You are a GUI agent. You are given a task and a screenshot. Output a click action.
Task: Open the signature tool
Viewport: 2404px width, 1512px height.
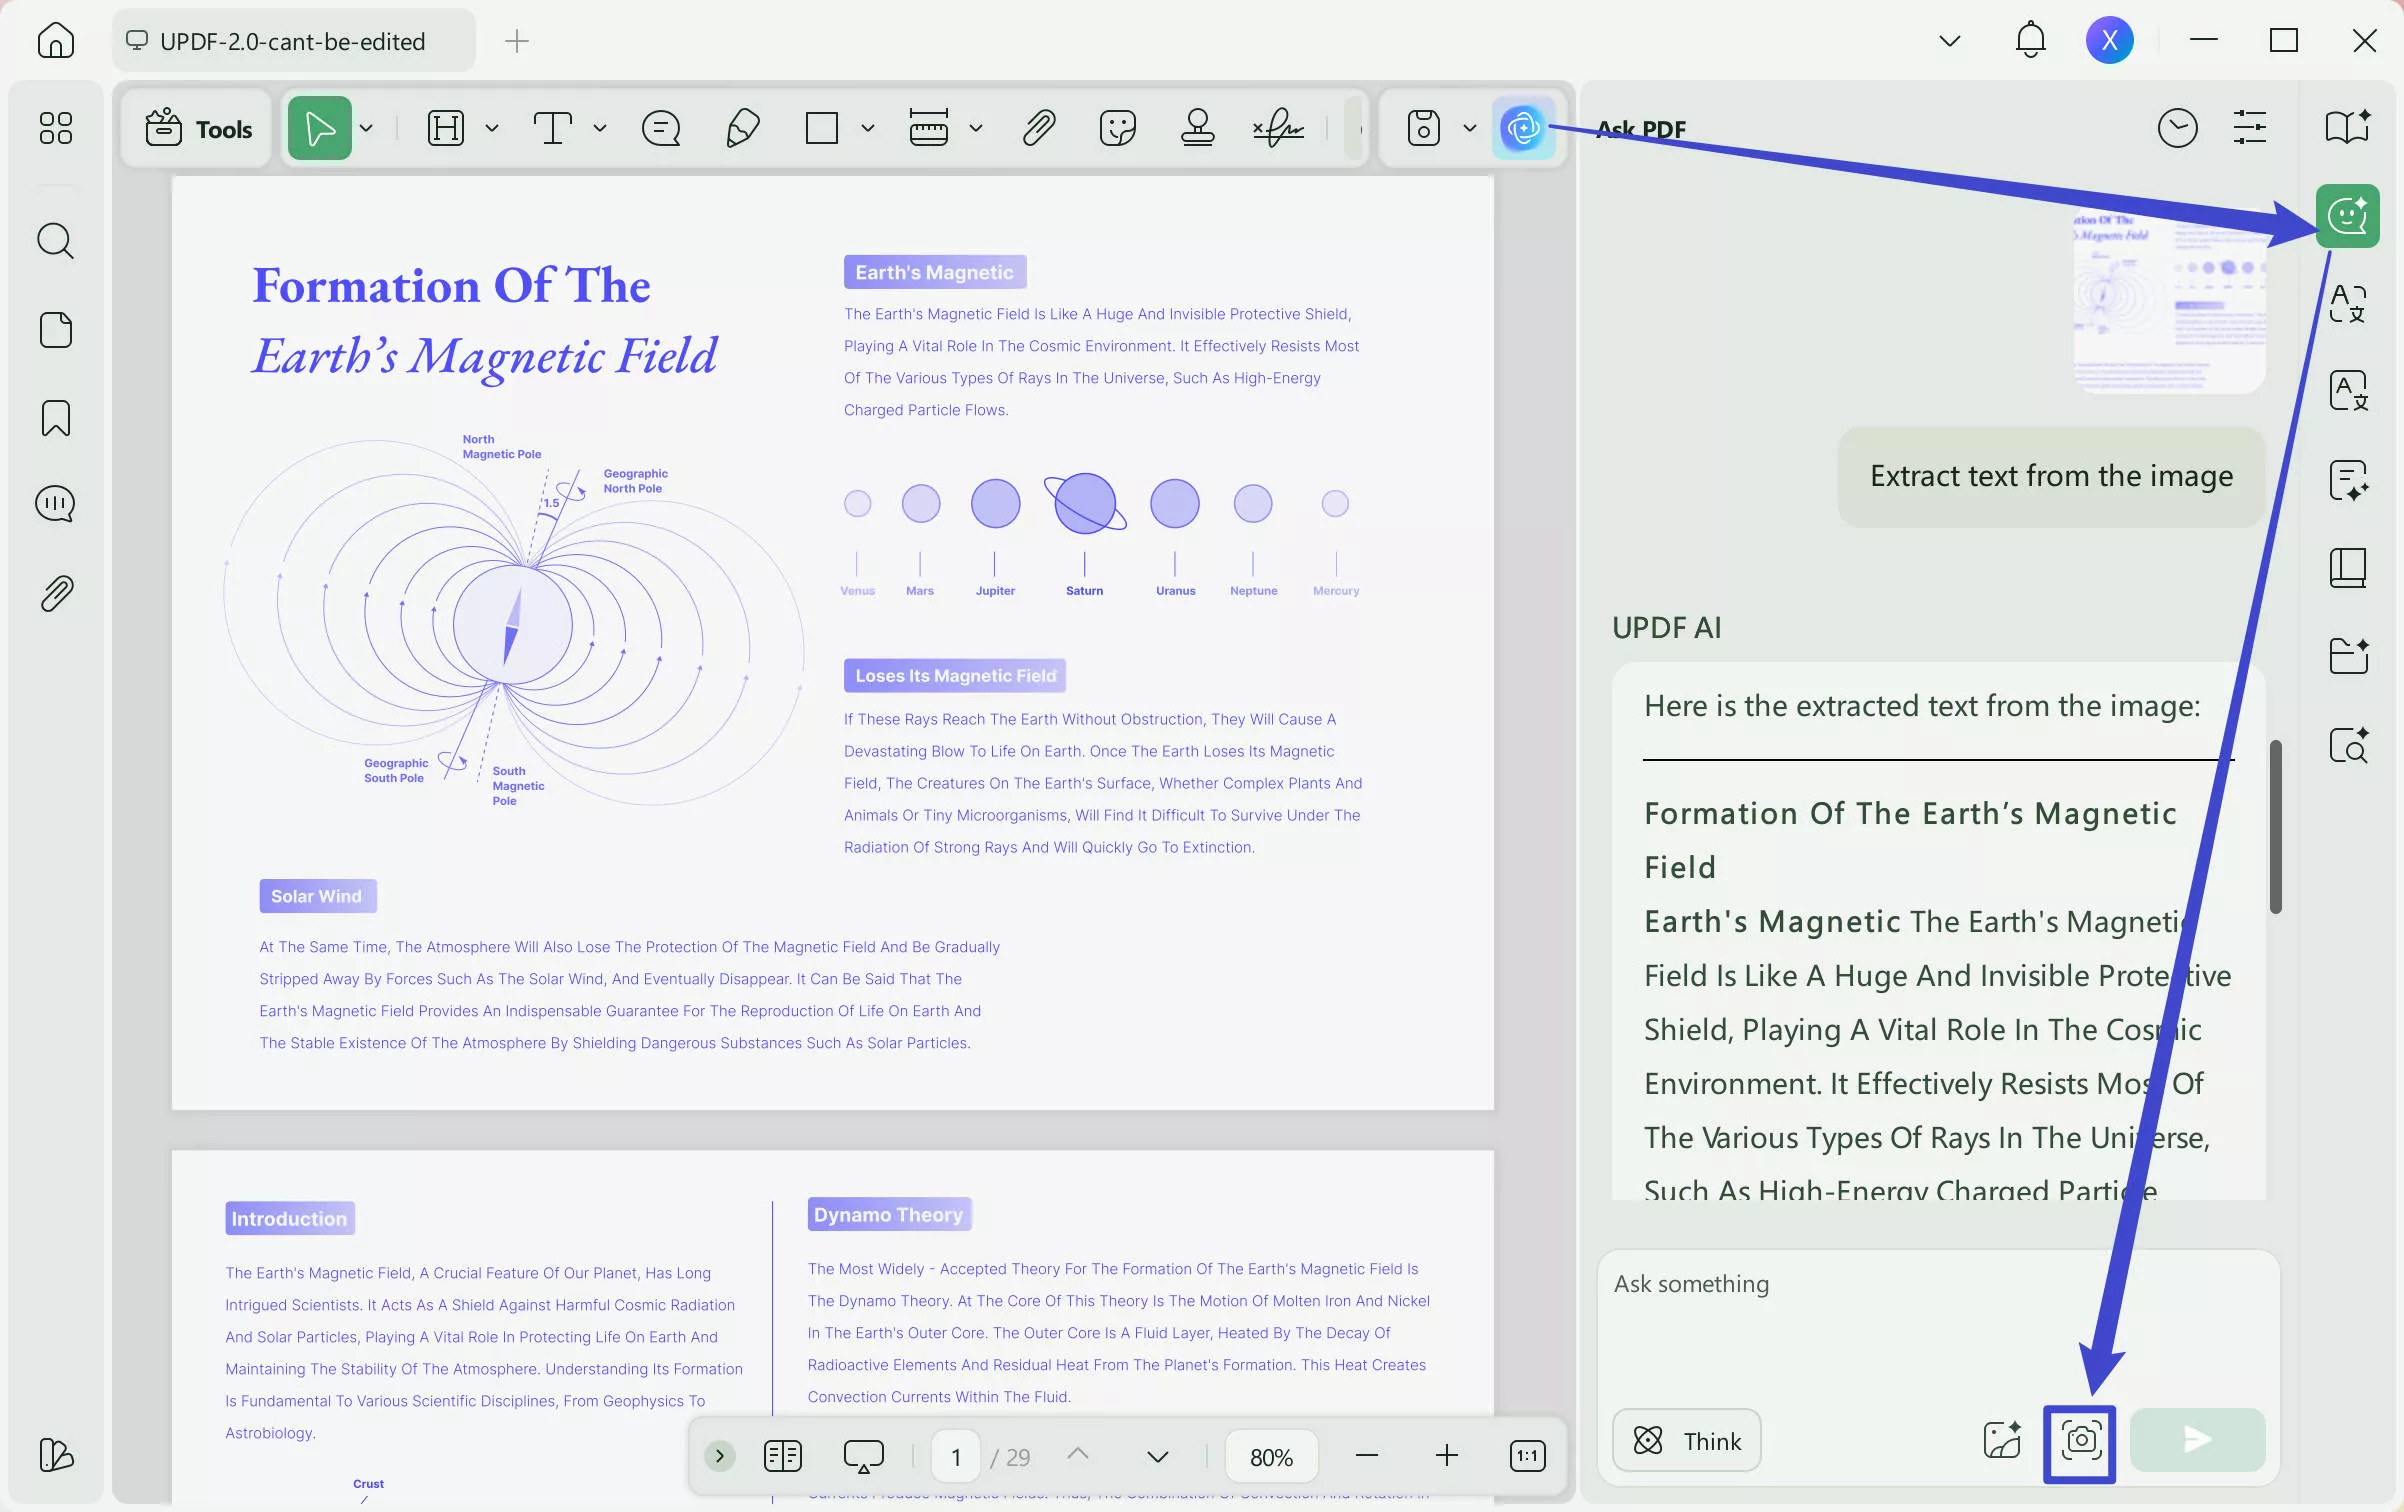1278,128
